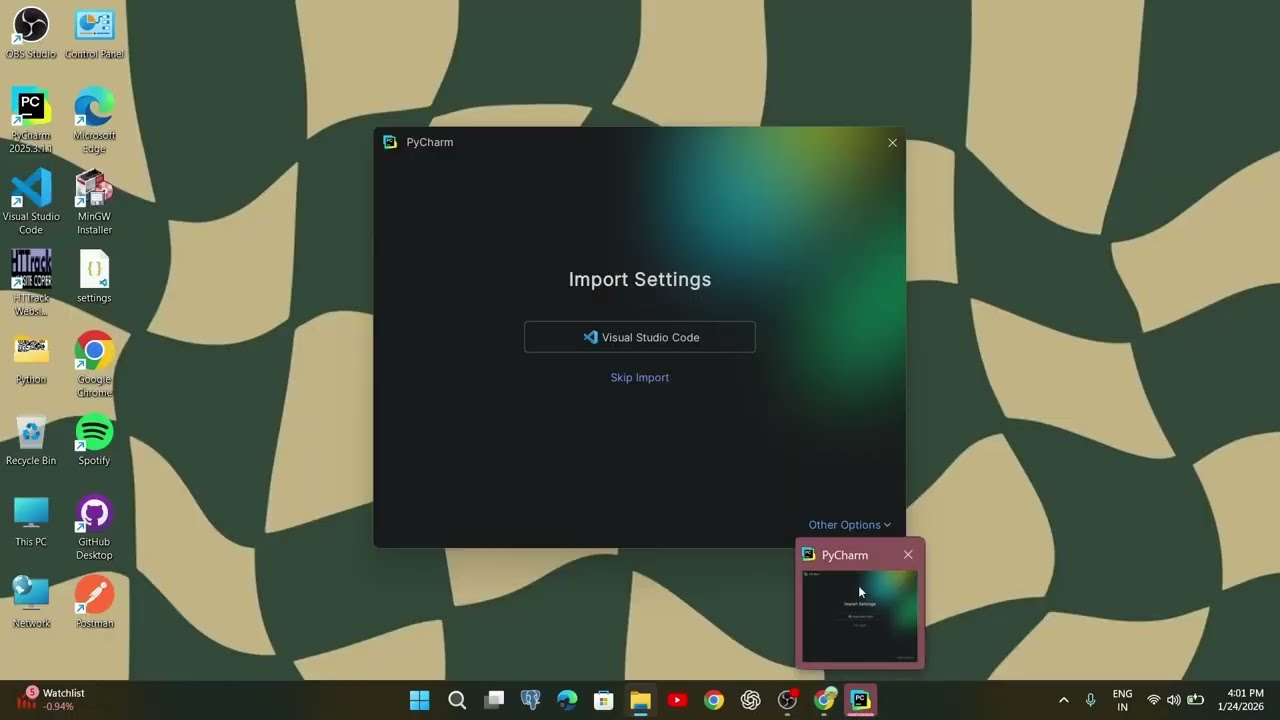
Task: Select the Python folder on desktop
Action: point(31,358)
